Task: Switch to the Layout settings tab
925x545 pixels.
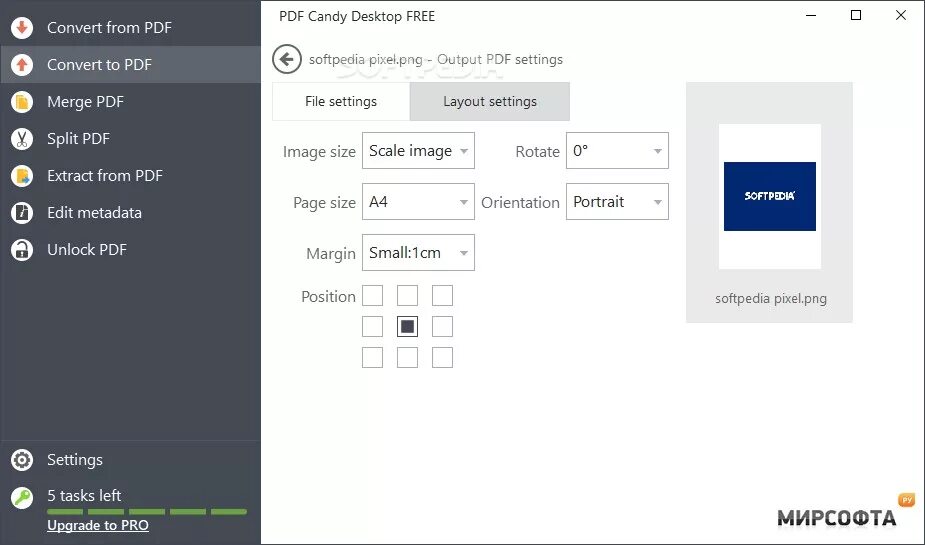Action: click(490, 101)
